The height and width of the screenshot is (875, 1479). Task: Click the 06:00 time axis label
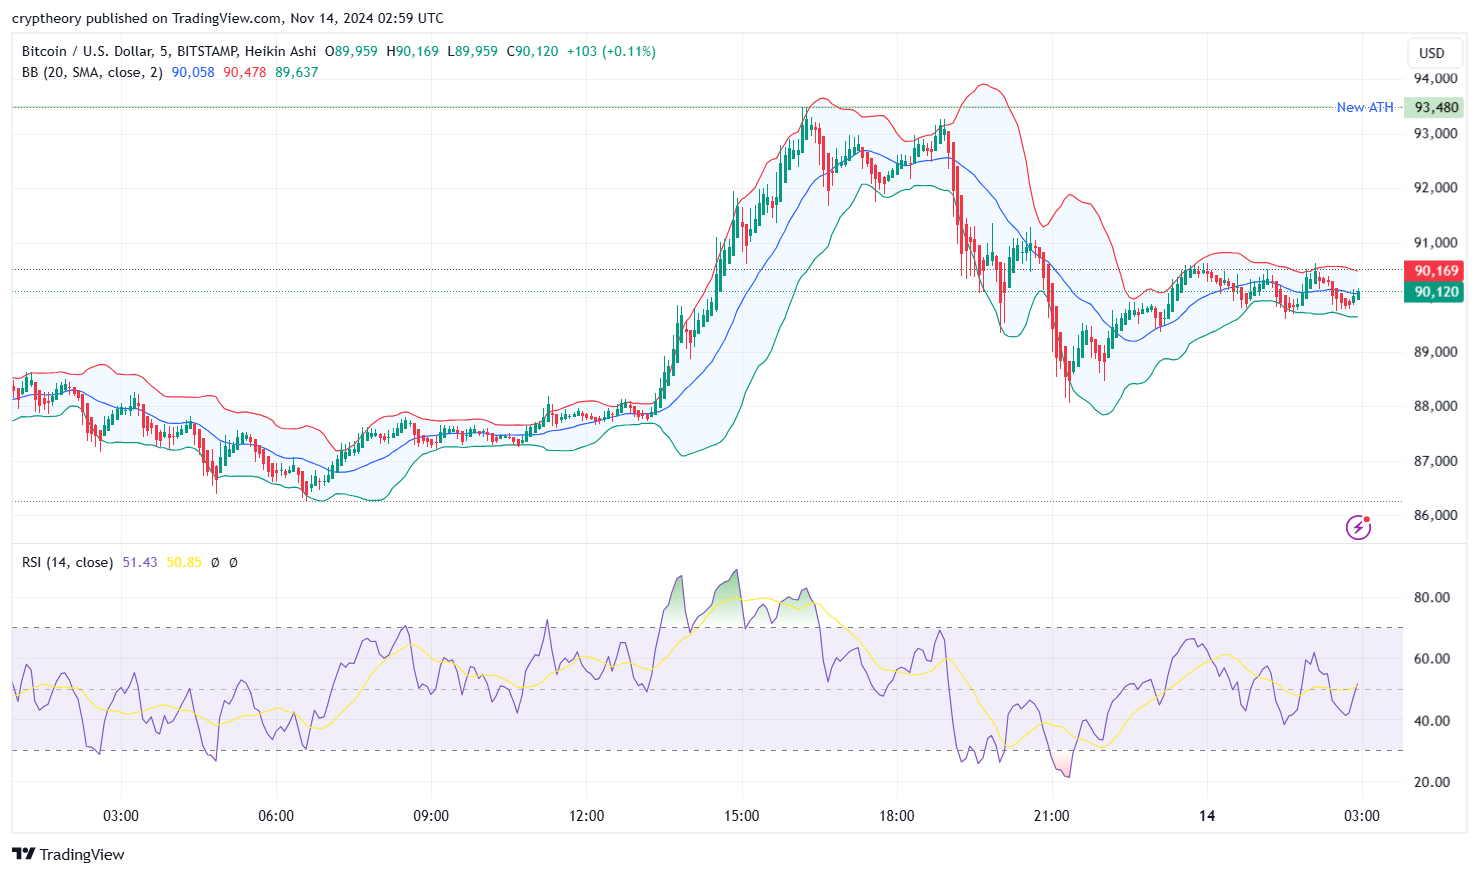click(x=276, y=816)
